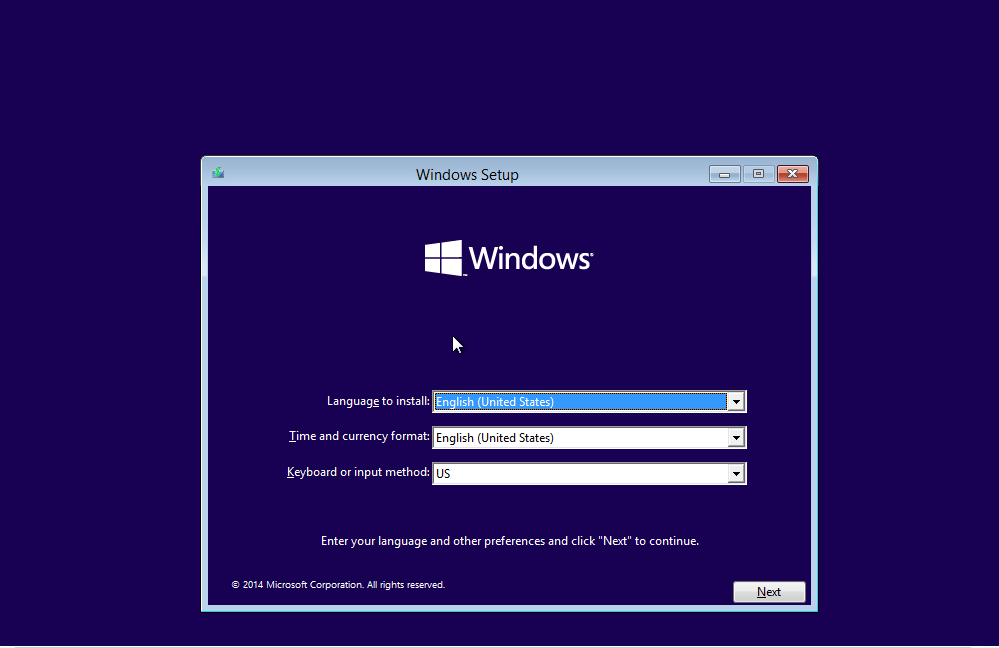Click the Windows Setup title bar icon
This screenshot has width=999, height=648.
(x=218, y=173)
